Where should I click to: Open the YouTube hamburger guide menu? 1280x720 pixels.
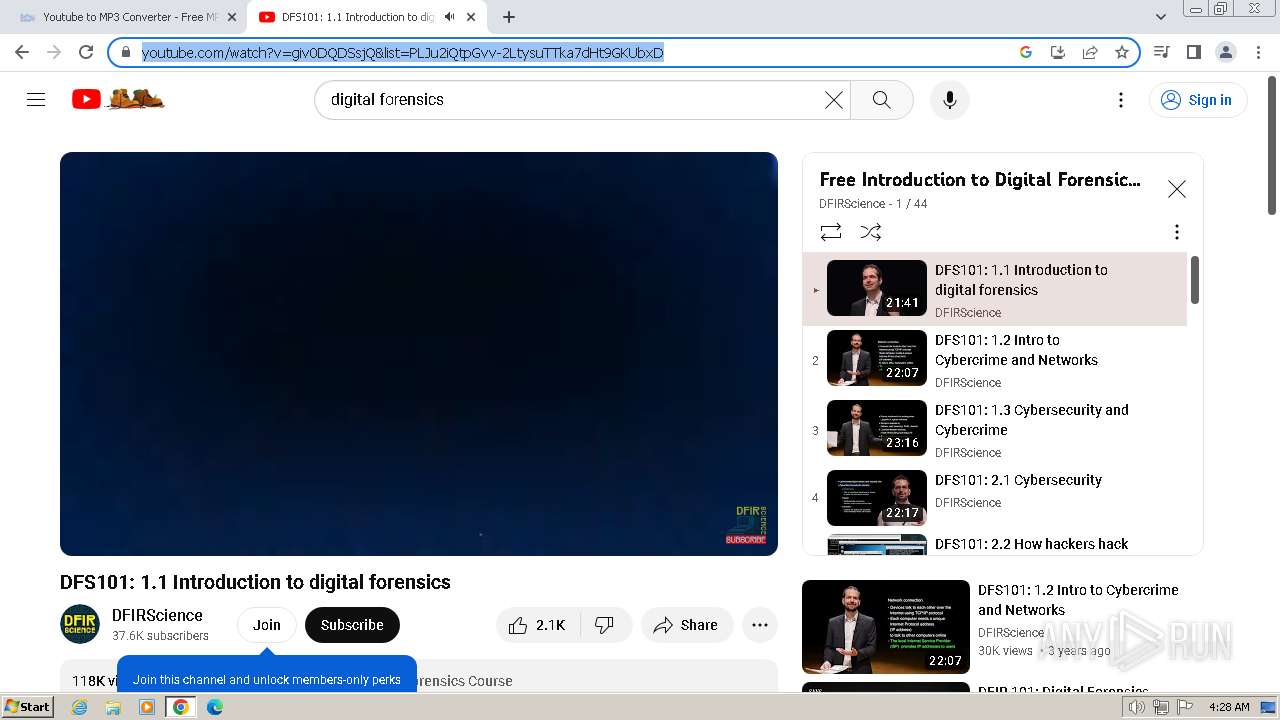click(36, 100)
